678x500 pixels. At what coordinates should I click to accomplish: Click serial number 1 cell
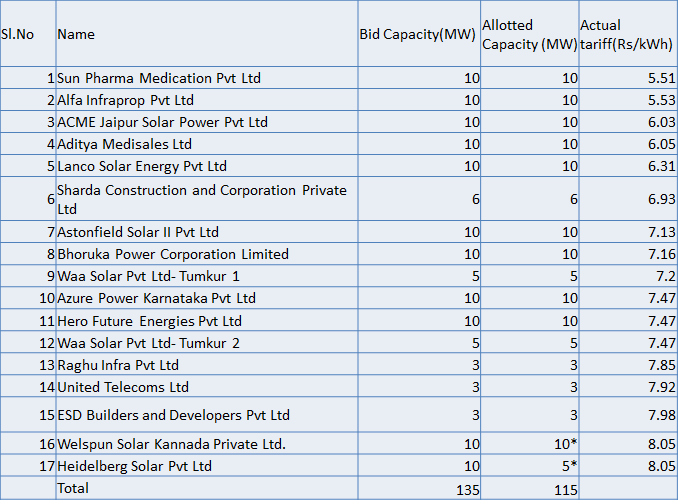point(28,78)
